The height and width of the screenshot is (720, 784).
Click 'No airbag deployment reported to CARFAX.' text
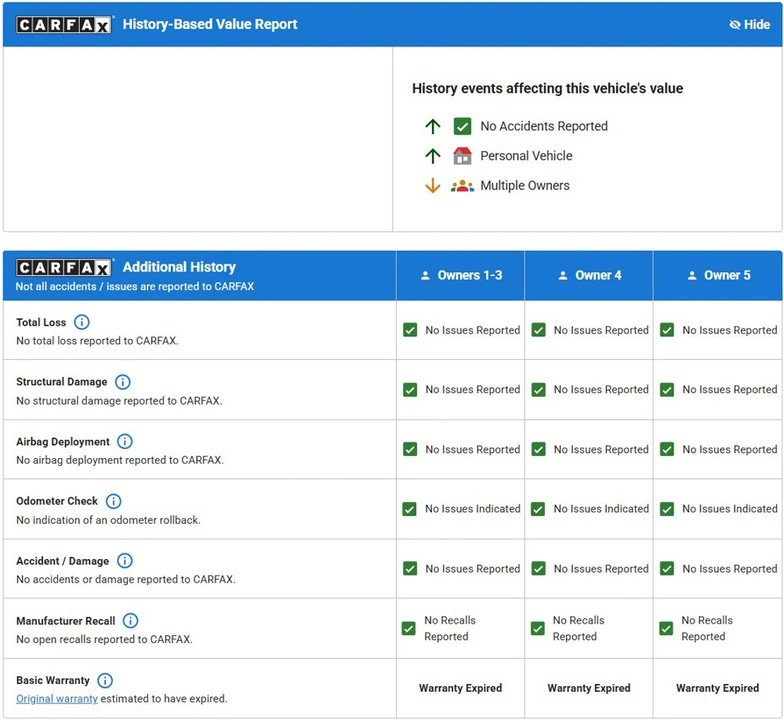pyautogui.click(x=120, y=460)
